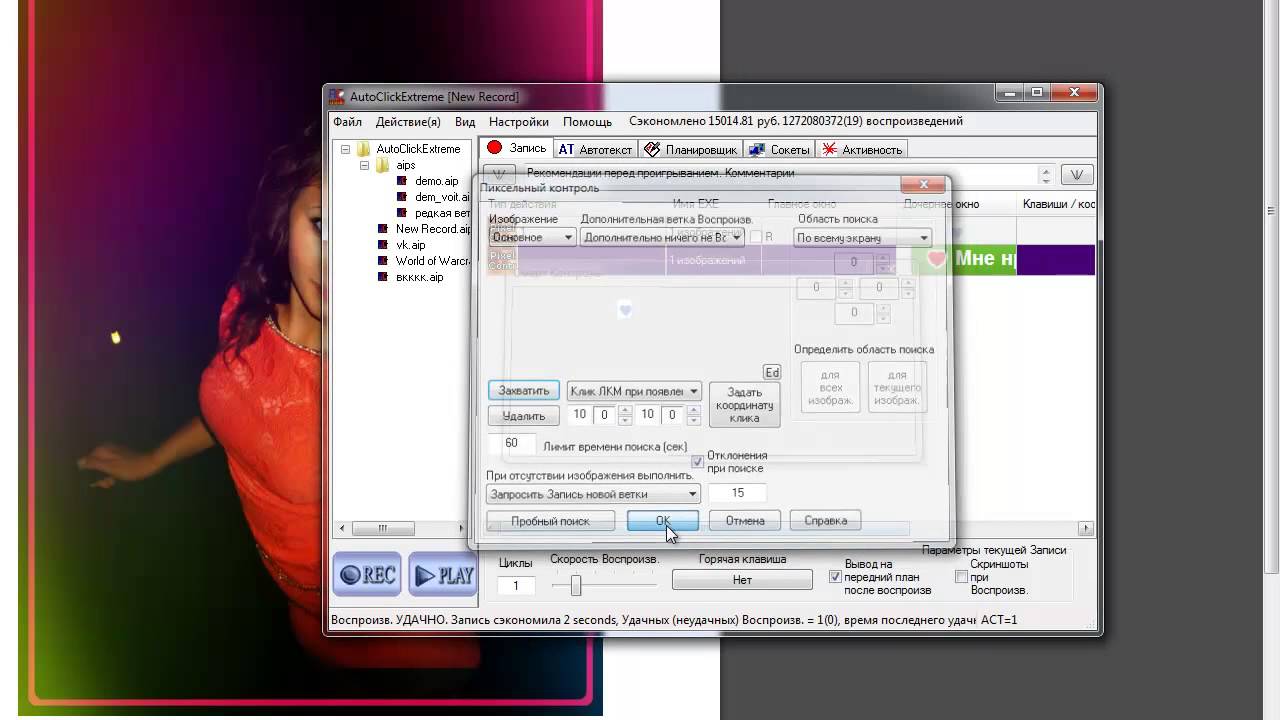The image size is (1280, 720).
Task: Click the AutoClickExtreme folder icon in tree
Action: [364, 149]
